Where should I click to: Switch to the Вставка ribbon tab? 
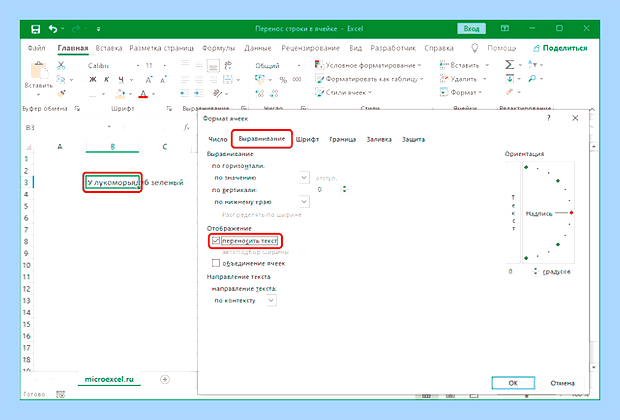(x=109, y=48)
